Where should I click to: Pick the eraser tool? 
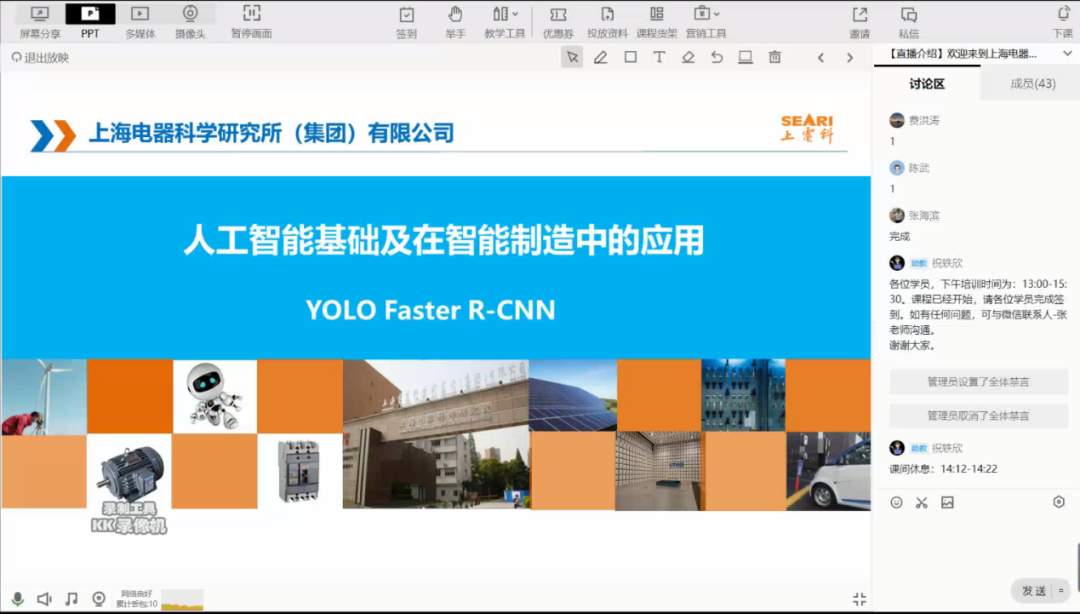pos(688,58)
